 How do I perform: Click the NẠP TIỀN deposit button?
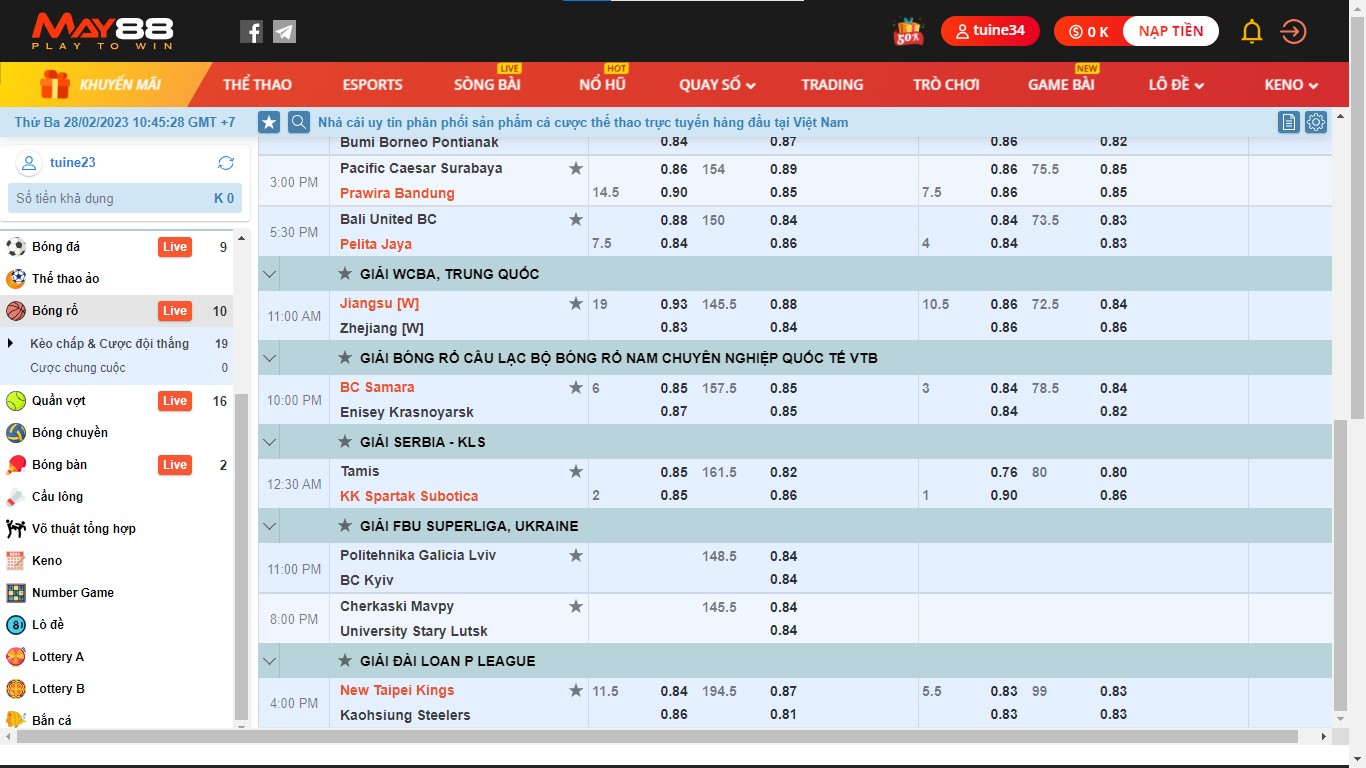tap(1171, 31)
